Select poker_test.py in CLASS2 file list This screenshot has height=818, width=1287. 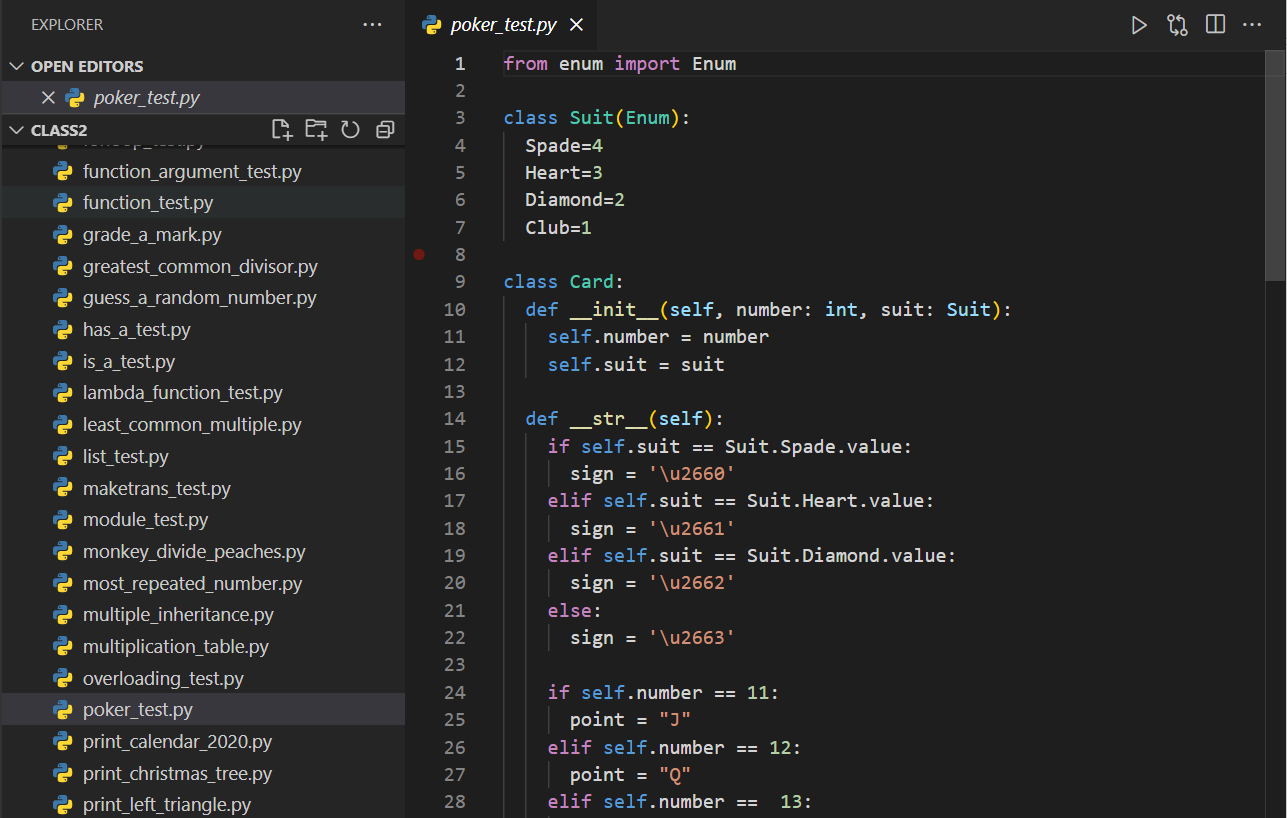[202, 710]
